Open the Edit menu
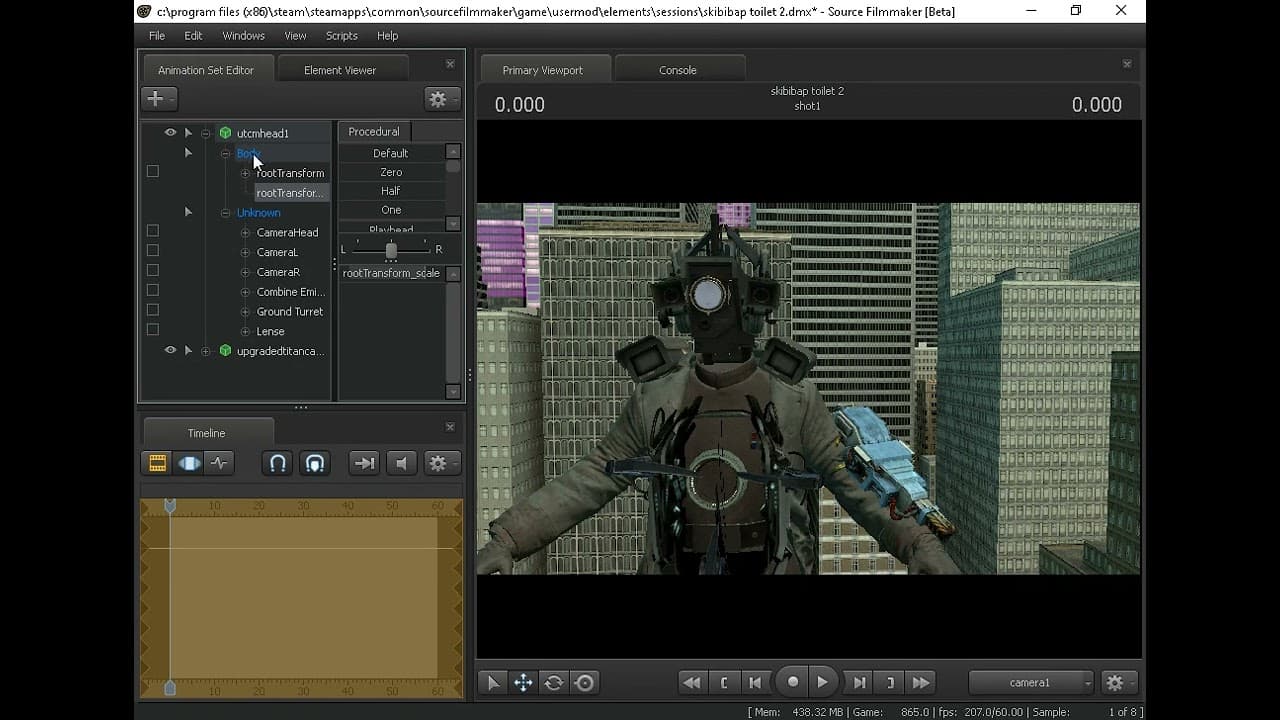This screenshot has width=1280, height=720. pyautogui.click(x=193, y=36)
